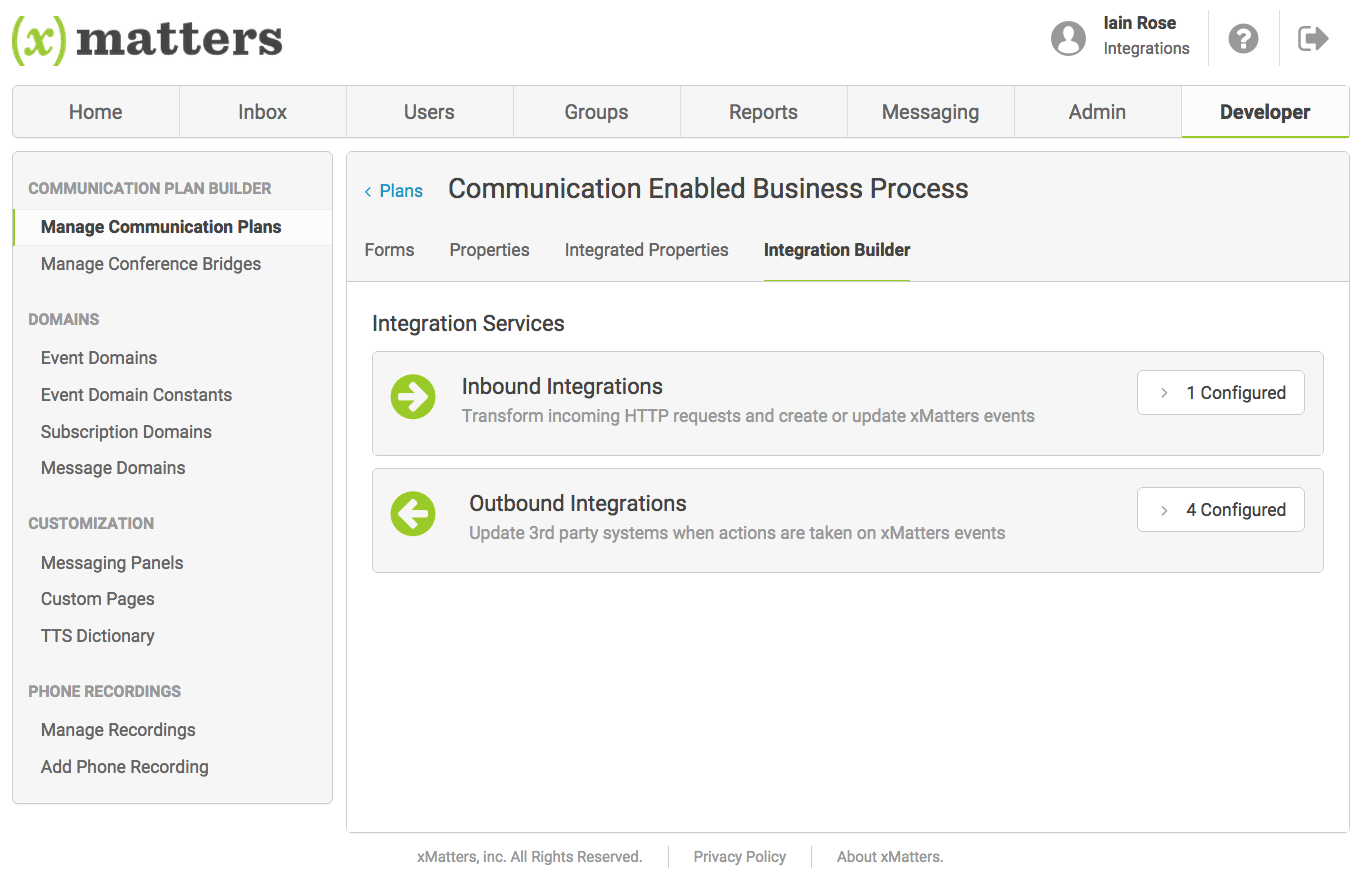Image resolution: width=1362 pixels, height=883 pixels.
Task: Open Add Phone Recording
Action: click(125, 767)
